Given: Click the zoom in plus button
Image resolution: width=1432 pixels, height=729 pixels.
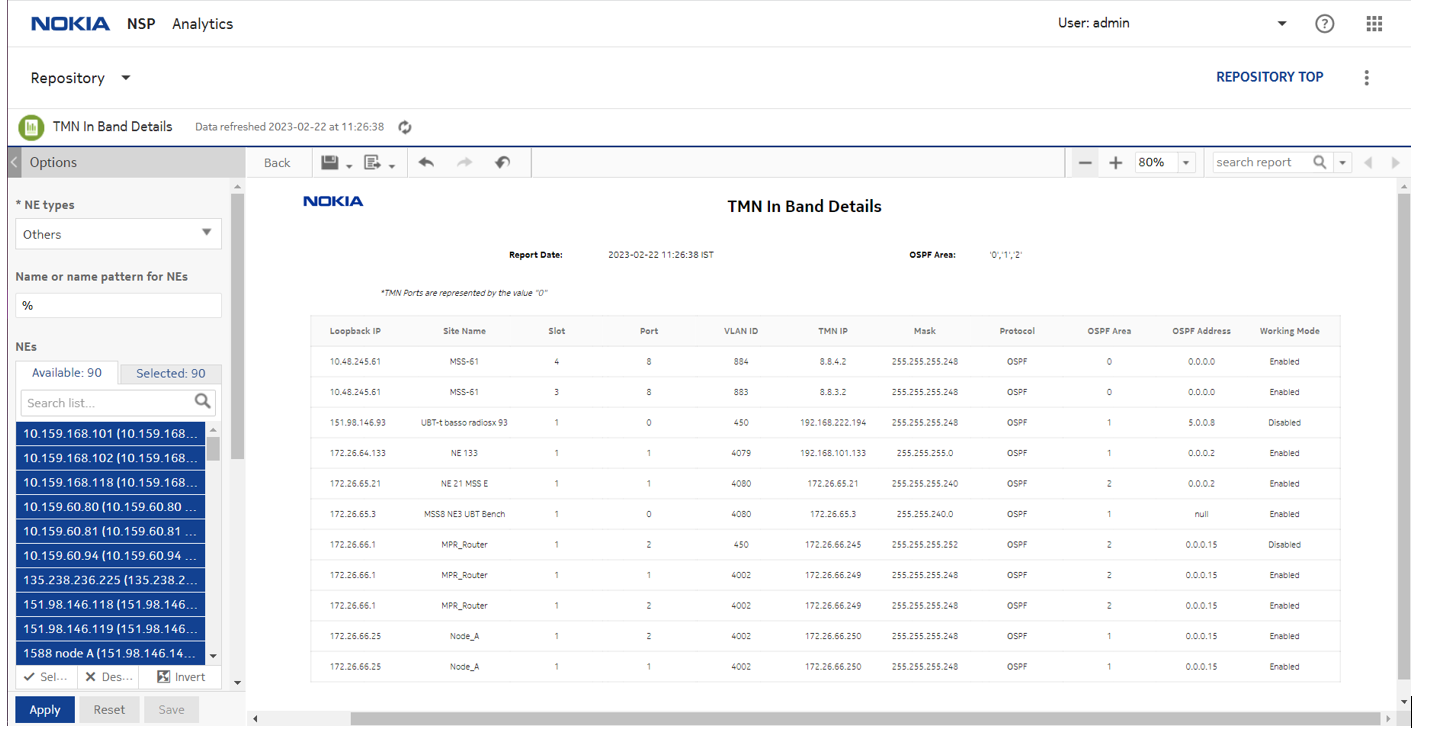Looking at the screenshot, I should pos(1116,163).
